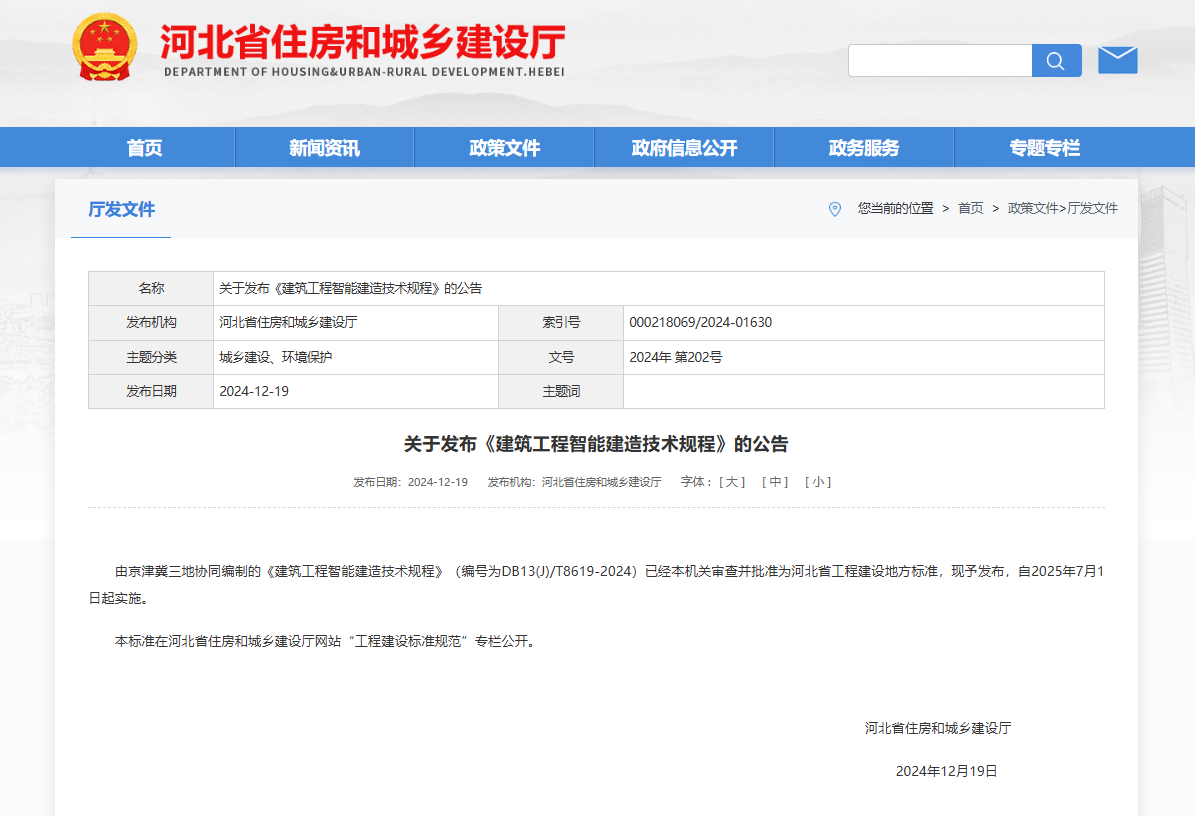Image resolution: width=1195 pixels, height=816 pixels.
Task: Open the envelope mail icon
Action: click(x=1117, y=60)
